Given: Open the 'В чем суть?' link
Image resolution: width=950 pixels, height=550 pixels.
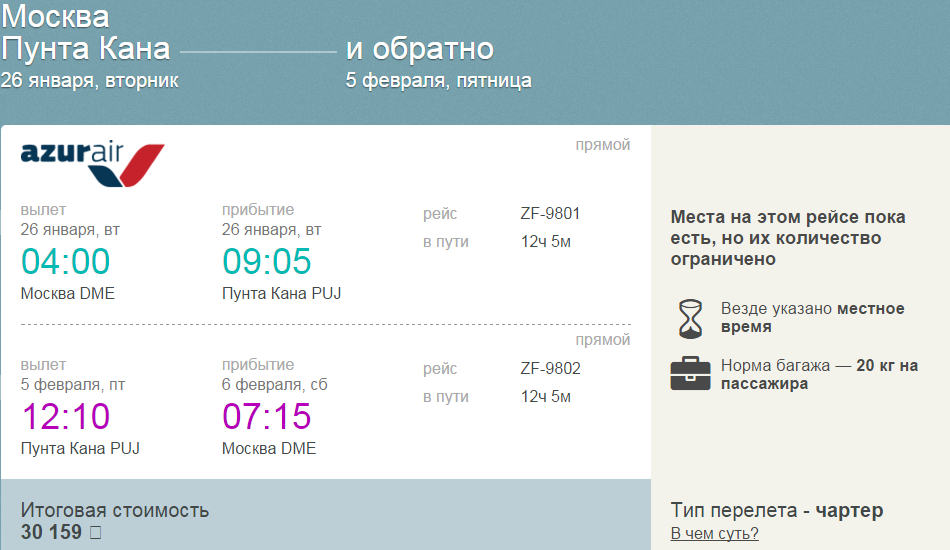Looking at the screenshot, I should tap(714, 534).
